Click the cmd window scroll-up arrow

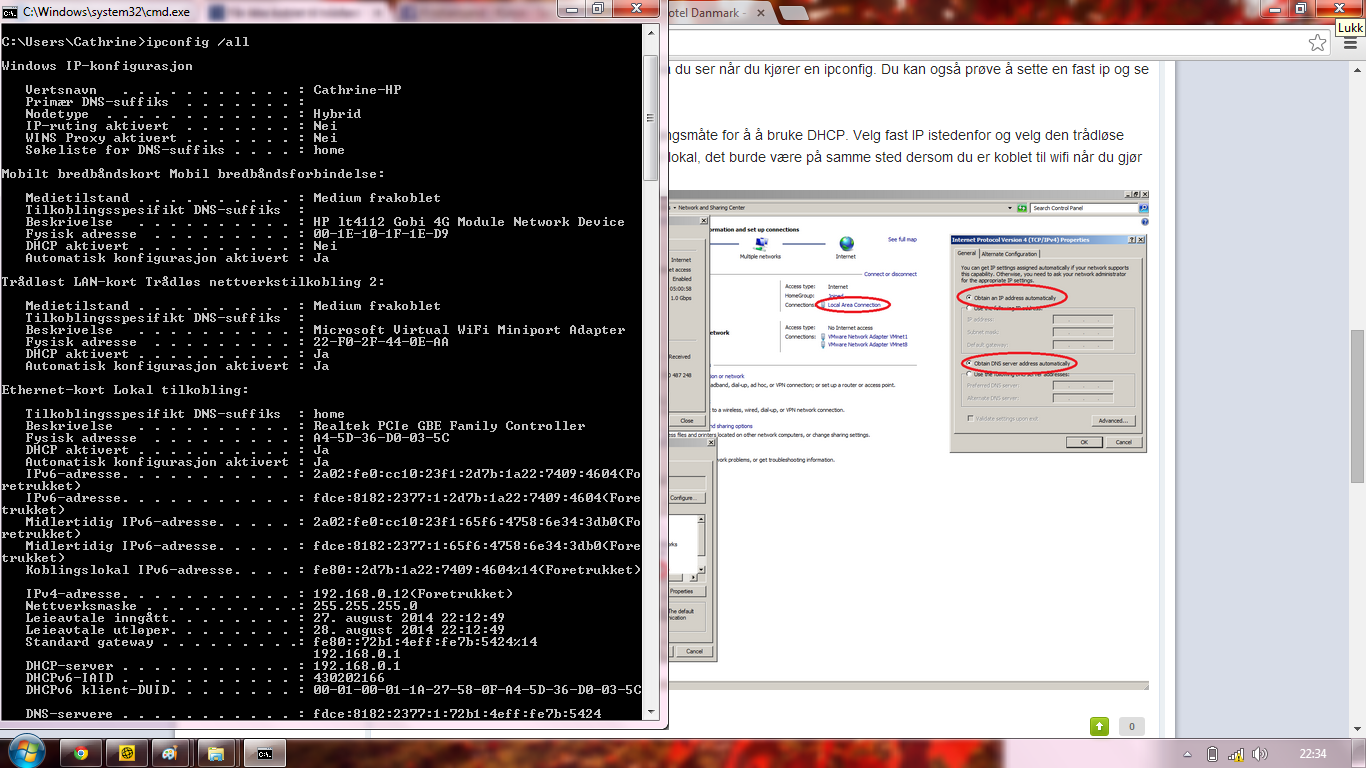(x=652, y=32)
